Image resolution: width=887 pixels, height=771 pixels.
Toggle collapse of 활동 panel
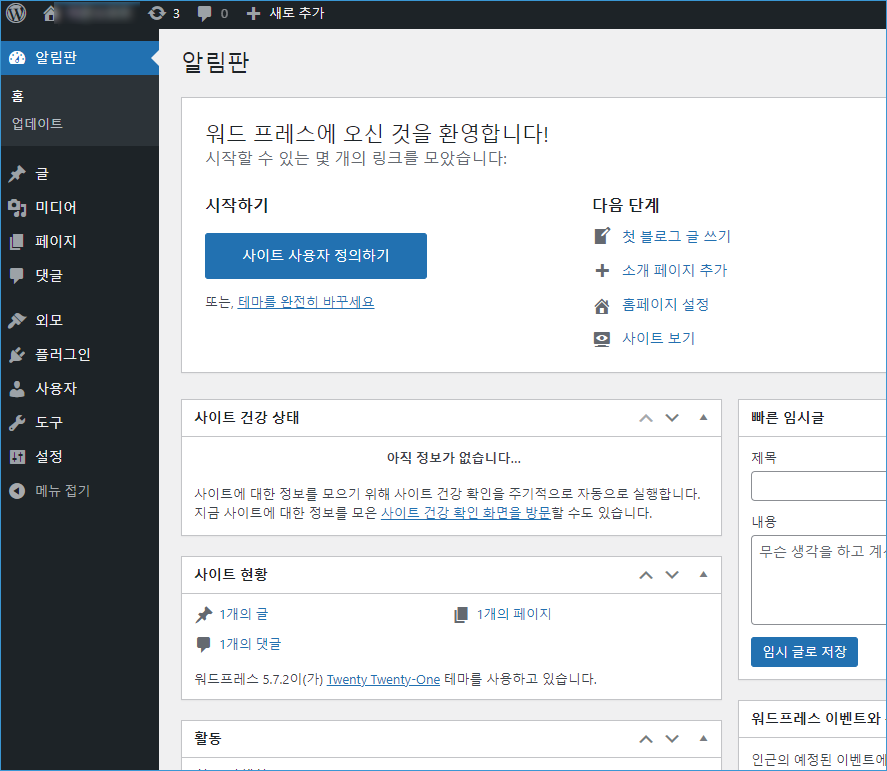[x=704, y=739]
